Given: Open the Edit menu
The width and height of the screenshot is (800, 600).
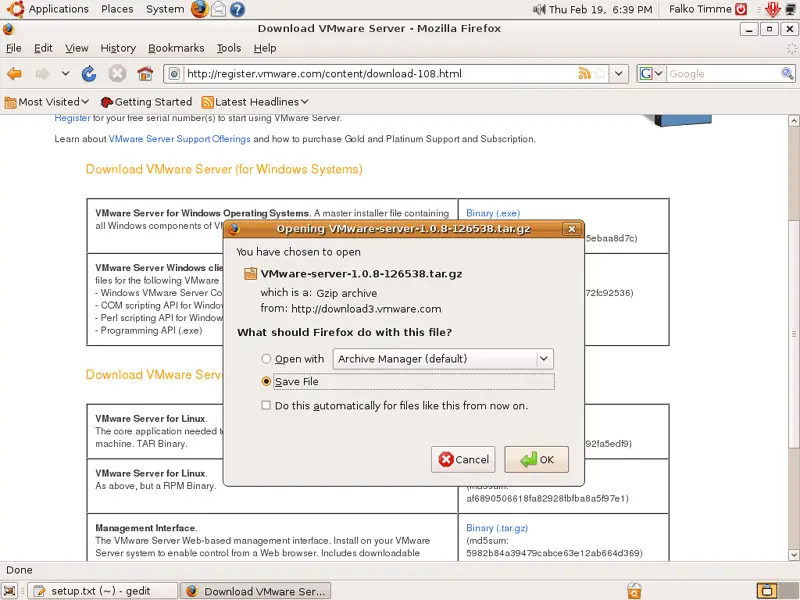Looking at the screenshot, I should [43, 48].
